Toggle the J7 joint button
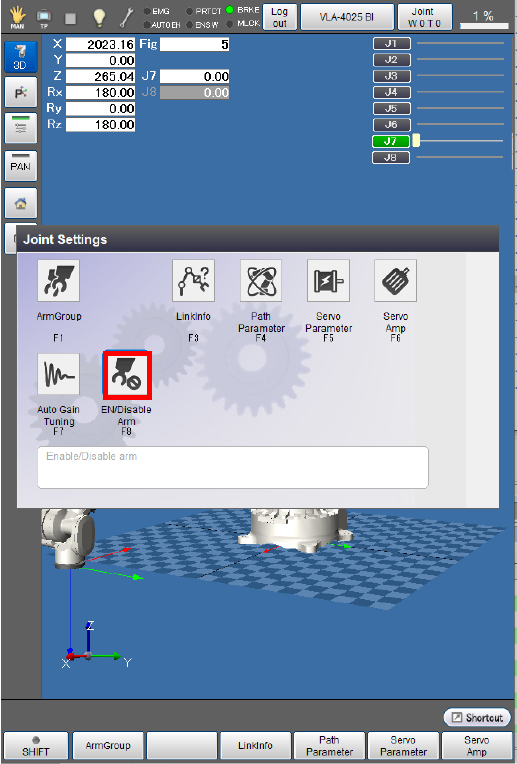The height and width of the screenshot is (764, 517). pos(391,141)
